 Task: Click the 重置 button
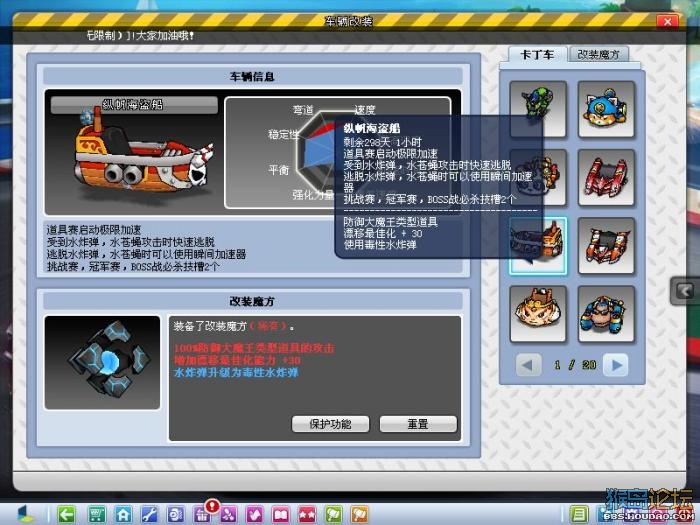click(418, 424)
